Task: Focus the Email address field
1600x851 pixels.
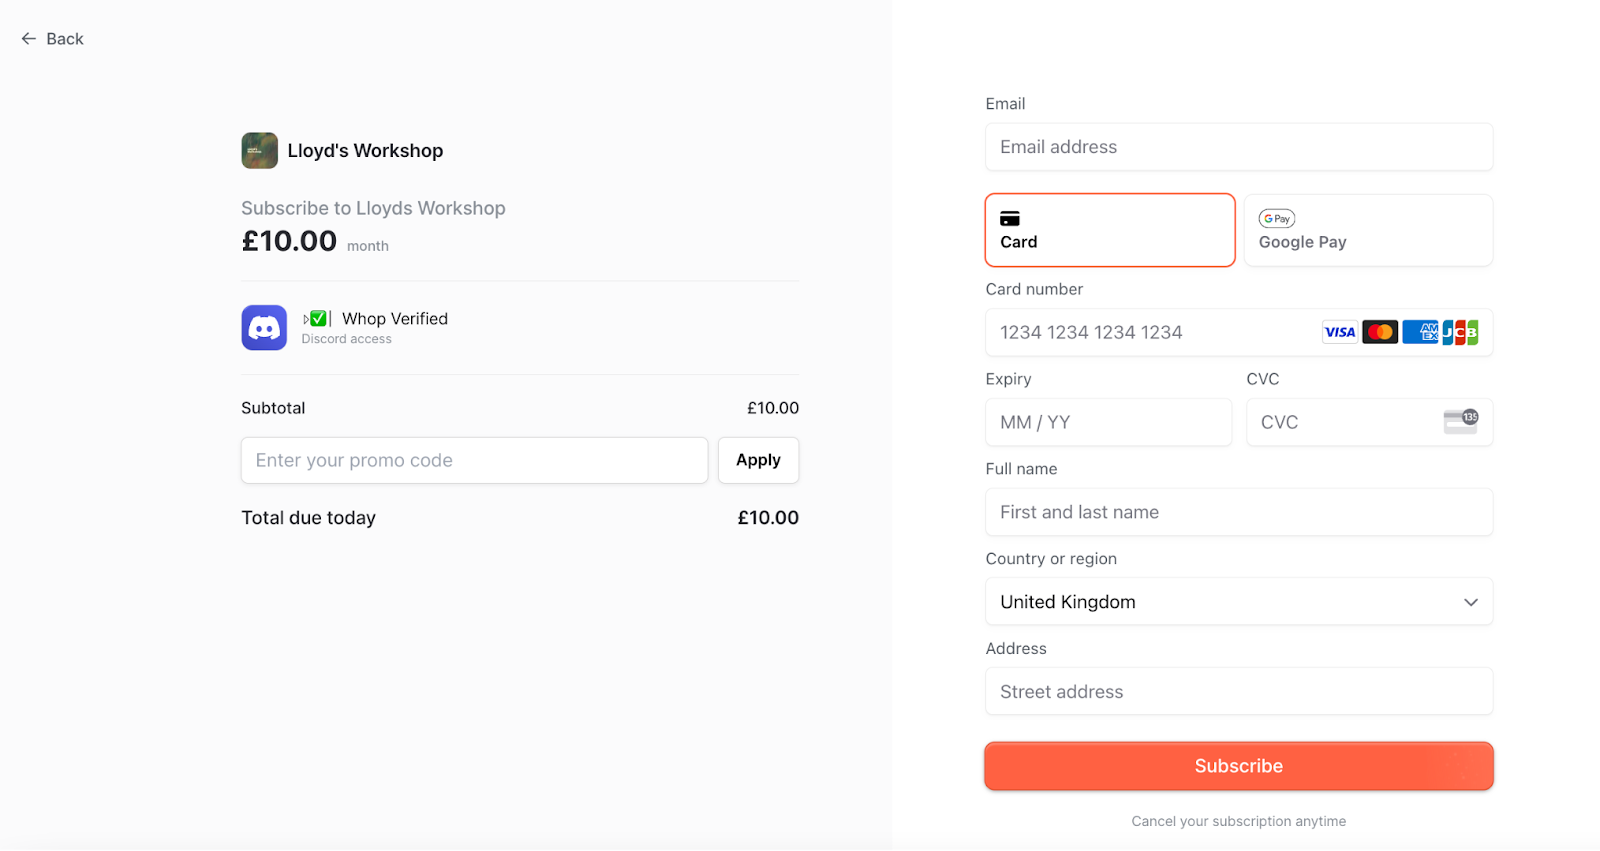Action: pyautogui.click(x=1239, y=147)
